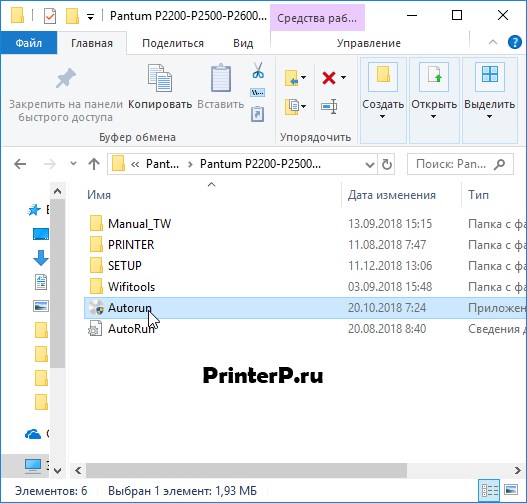Image resolution: width=527 pixels, height=503 pixels.
Task: Collapse the ribbon with chevron
Action: 493,43
